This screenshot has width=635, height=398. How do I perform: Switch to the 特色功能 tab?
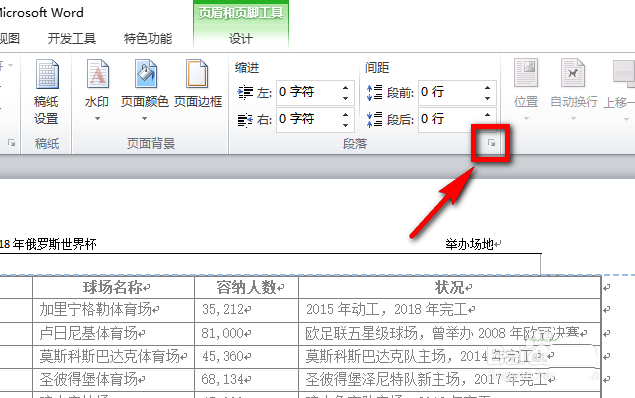click(148, 38)
